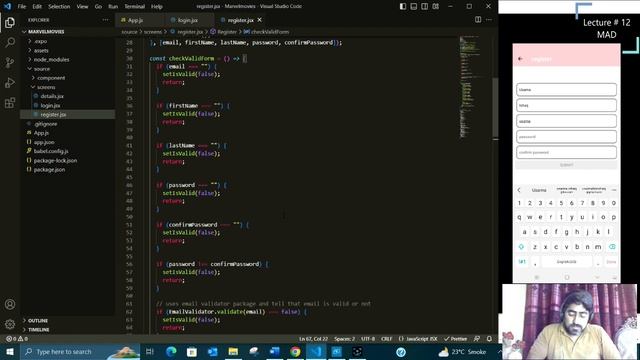The image size is (640, 360).
Task: Close the register.jsx editor tab
Action: pos(260,20)
